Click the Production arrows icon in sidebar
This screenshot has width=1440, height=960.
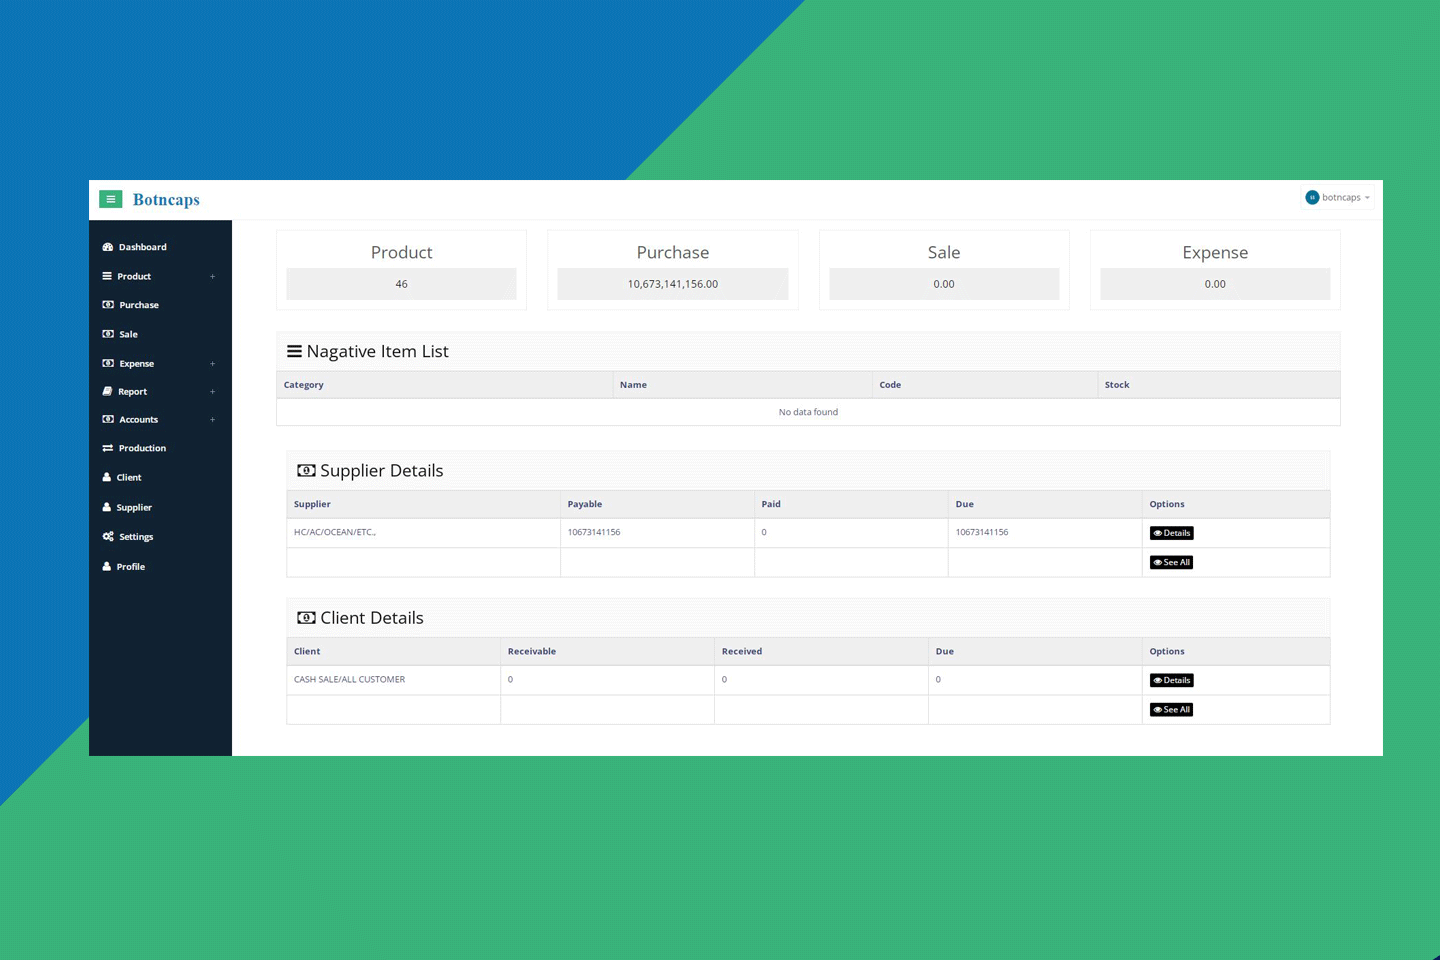pos(107,448)
